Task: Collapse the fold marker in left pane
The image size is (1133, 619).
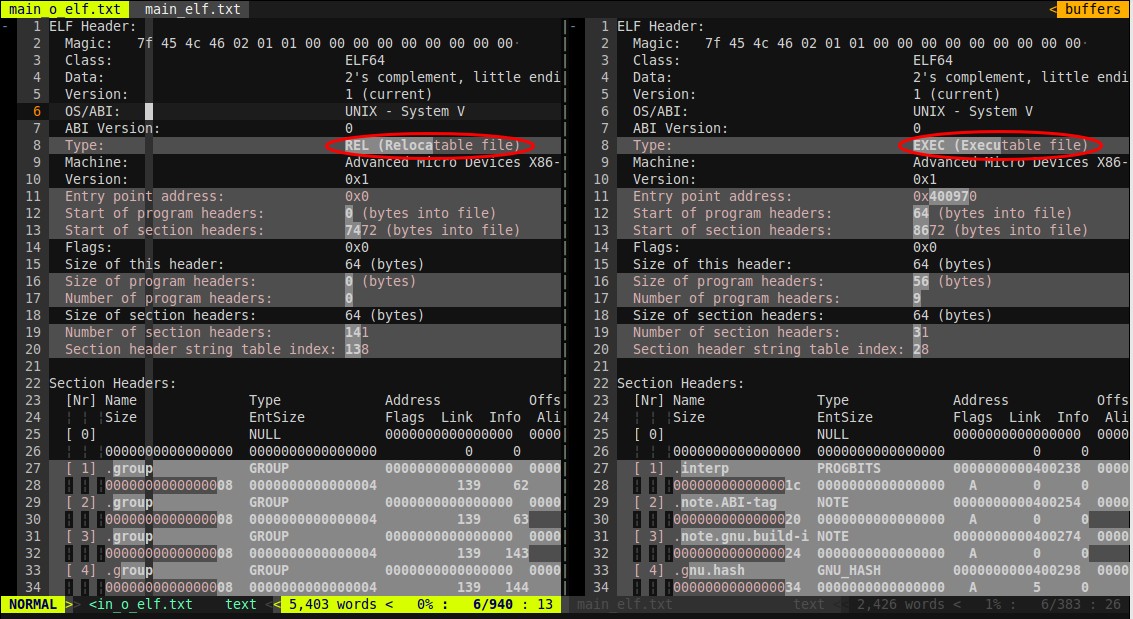Action: tap(7, 27)
